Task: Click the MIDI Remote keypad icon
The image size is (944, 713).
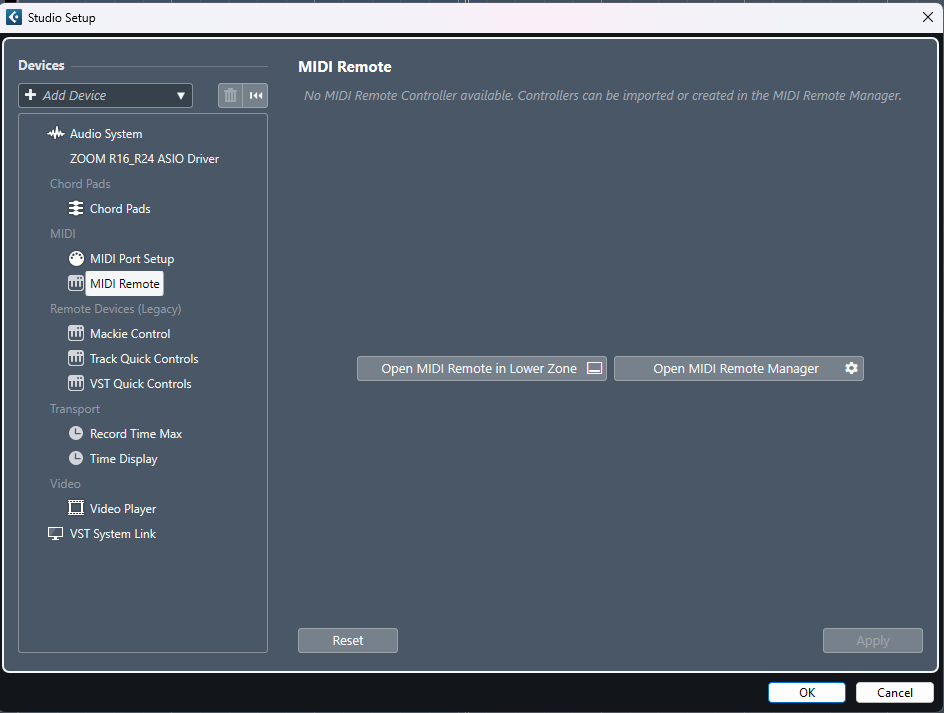Action: tap(76, 283)
